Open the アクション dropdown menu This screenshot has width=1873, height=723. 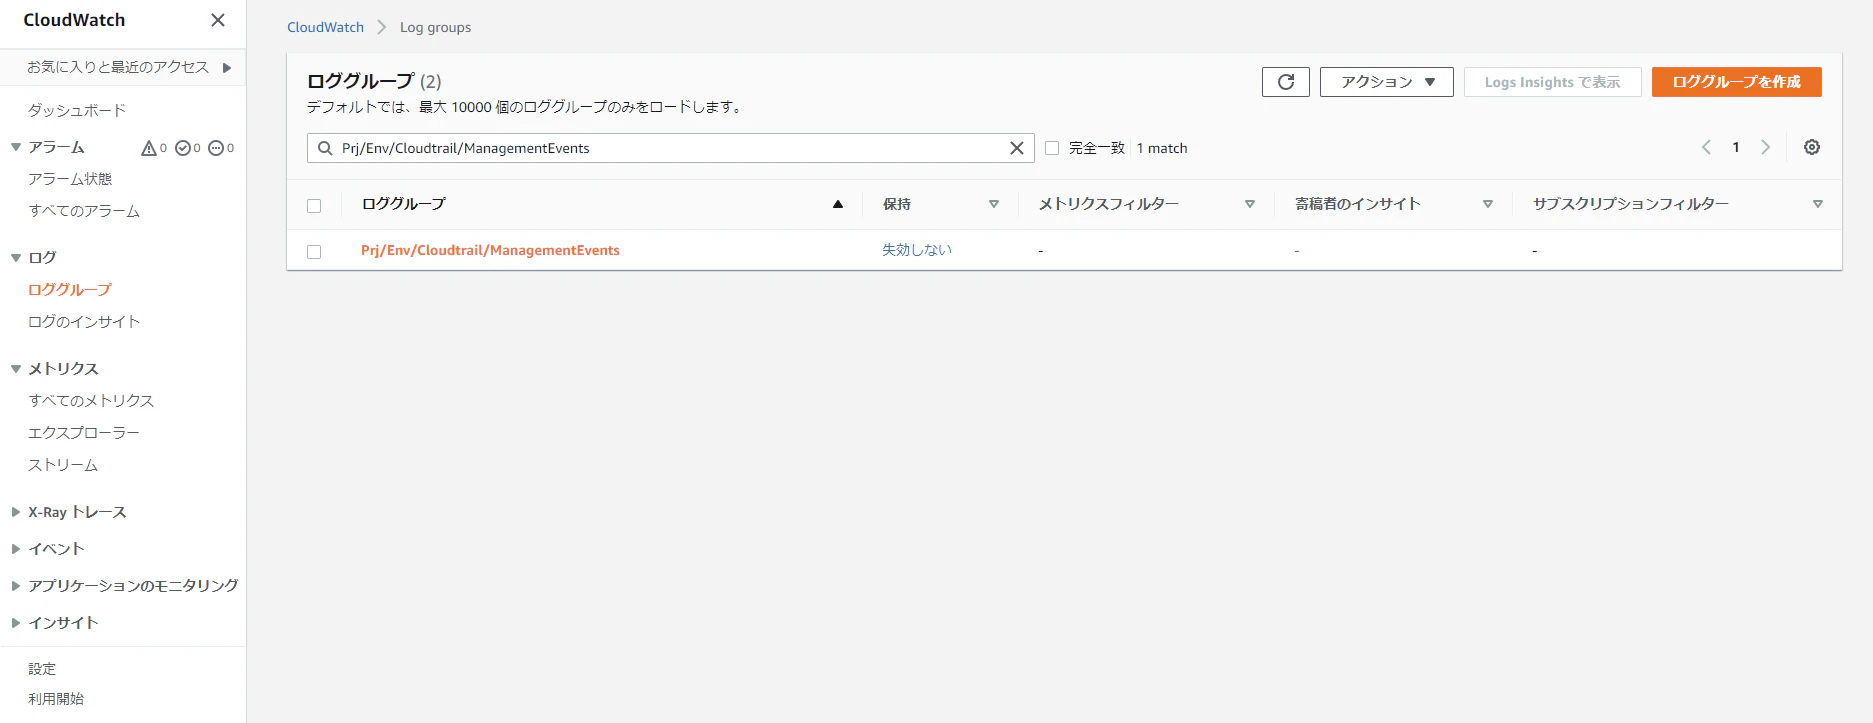point(1387,82)
